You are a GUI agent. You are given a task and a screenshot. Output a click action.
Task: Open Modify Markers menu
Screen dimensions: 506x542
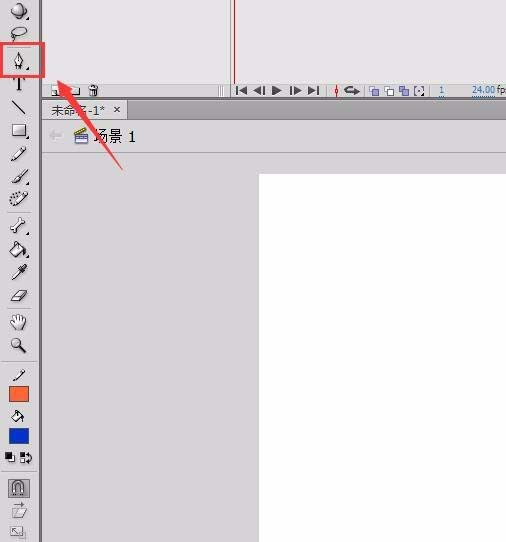[419, 91]
